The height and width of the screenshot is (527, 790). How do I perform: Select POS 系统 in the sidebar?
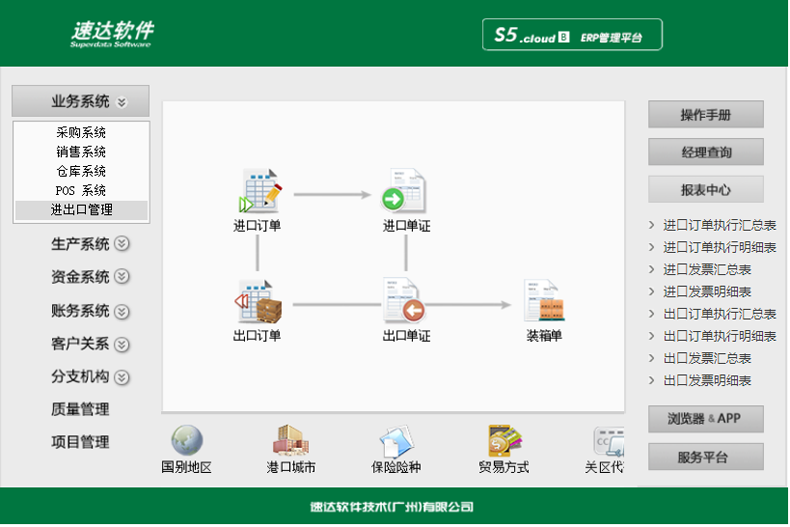coord(81,190)
